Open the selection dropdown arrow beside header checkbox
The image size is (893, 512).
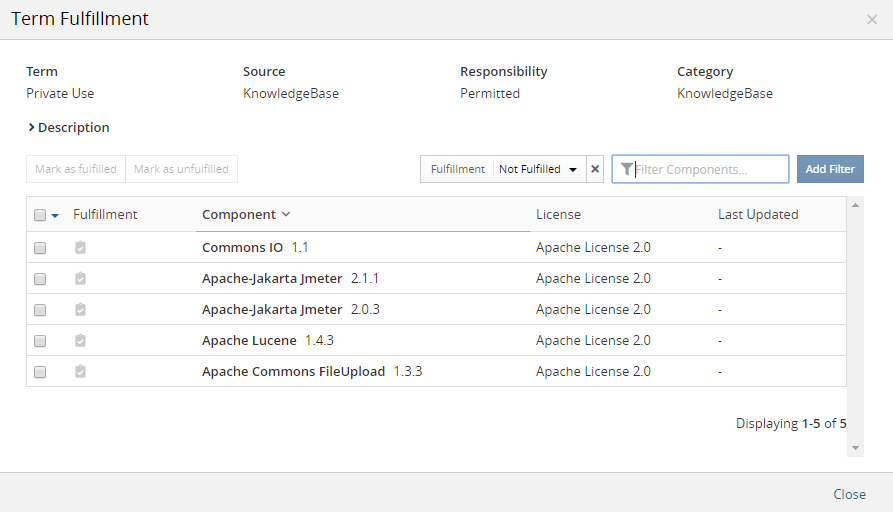[55, 215]
